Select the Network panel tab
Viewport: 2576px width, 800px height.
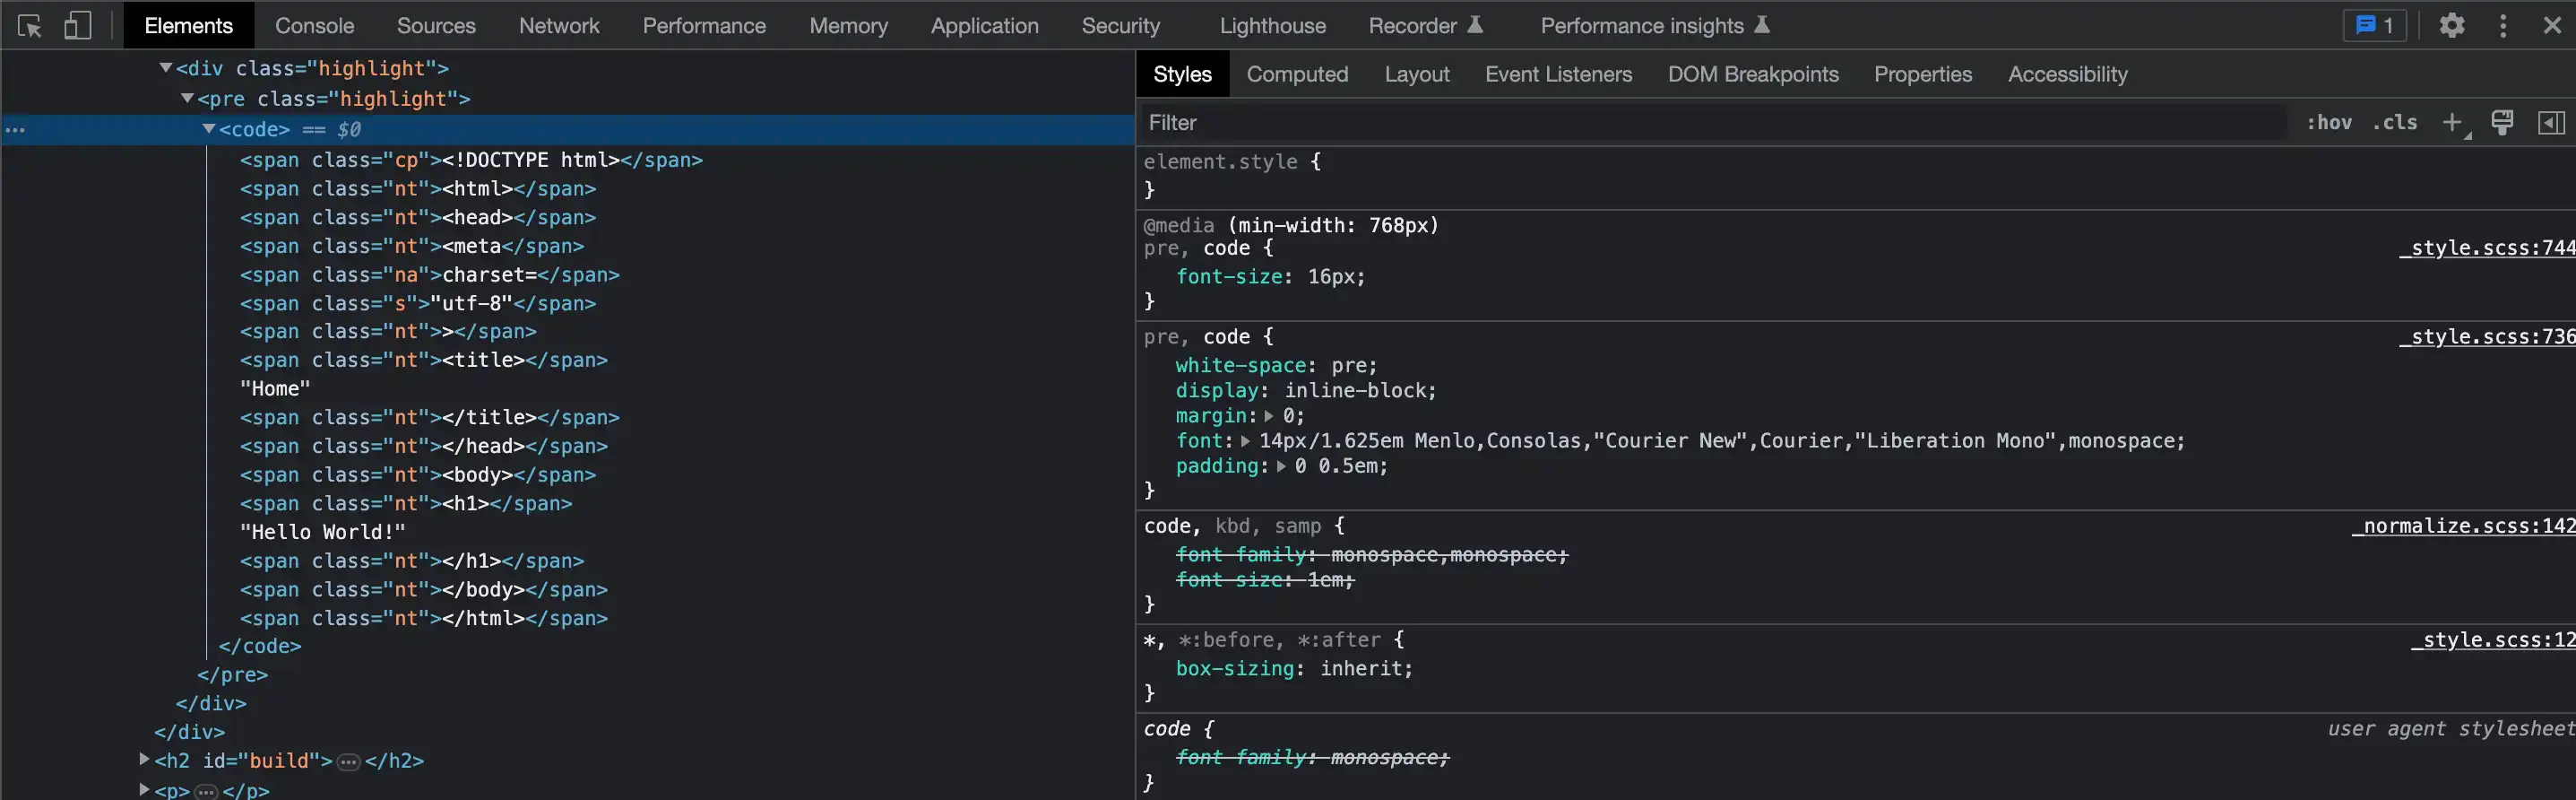558,26
